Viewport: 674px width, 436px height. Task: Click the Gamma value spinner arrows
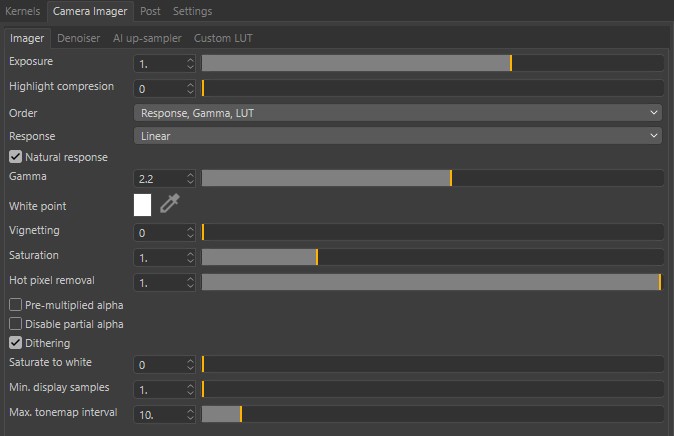190,179
